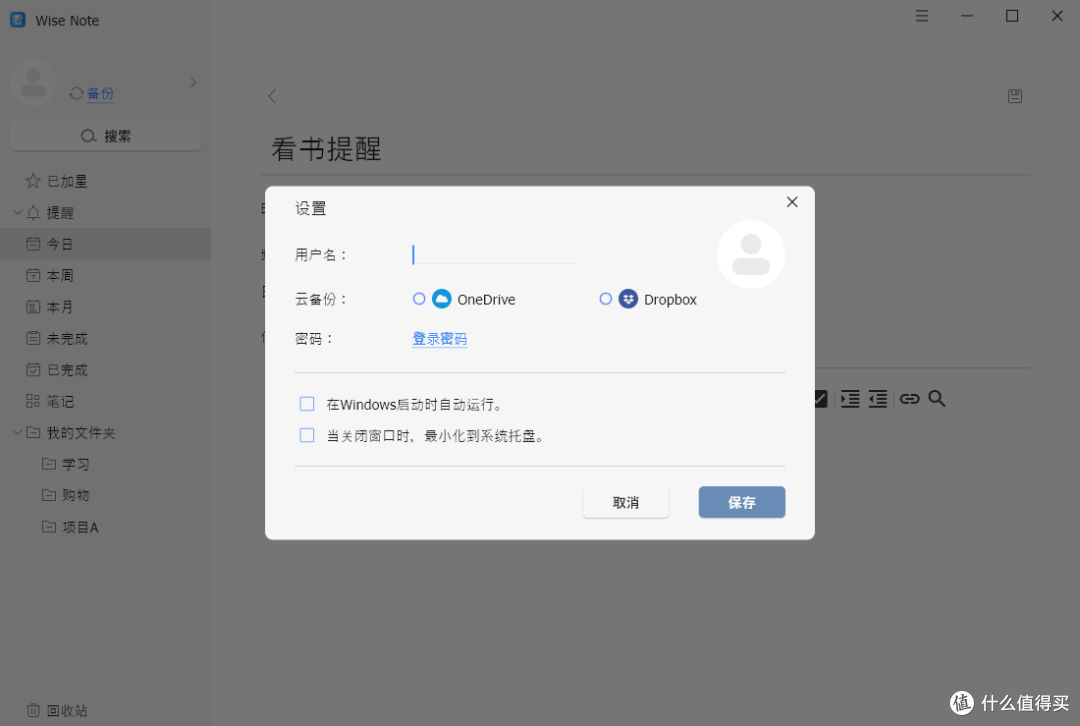
Task: Collapse the 我的文件夹 folder tree
Action: pos(18,433)
